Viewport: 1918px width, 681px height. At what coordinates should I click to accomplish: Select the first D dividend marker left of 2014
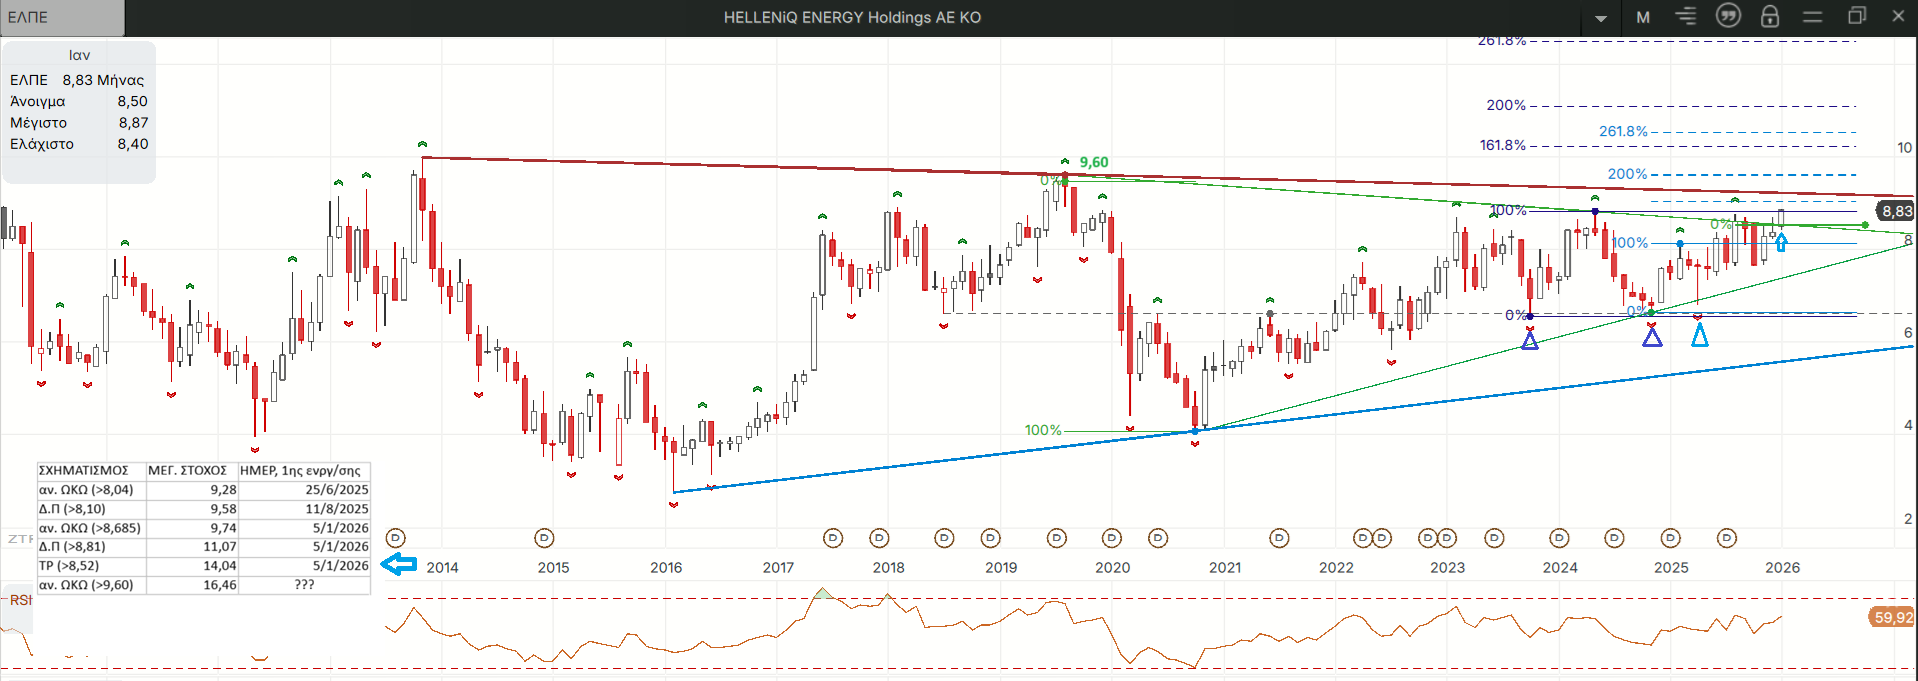pos(395,538)
